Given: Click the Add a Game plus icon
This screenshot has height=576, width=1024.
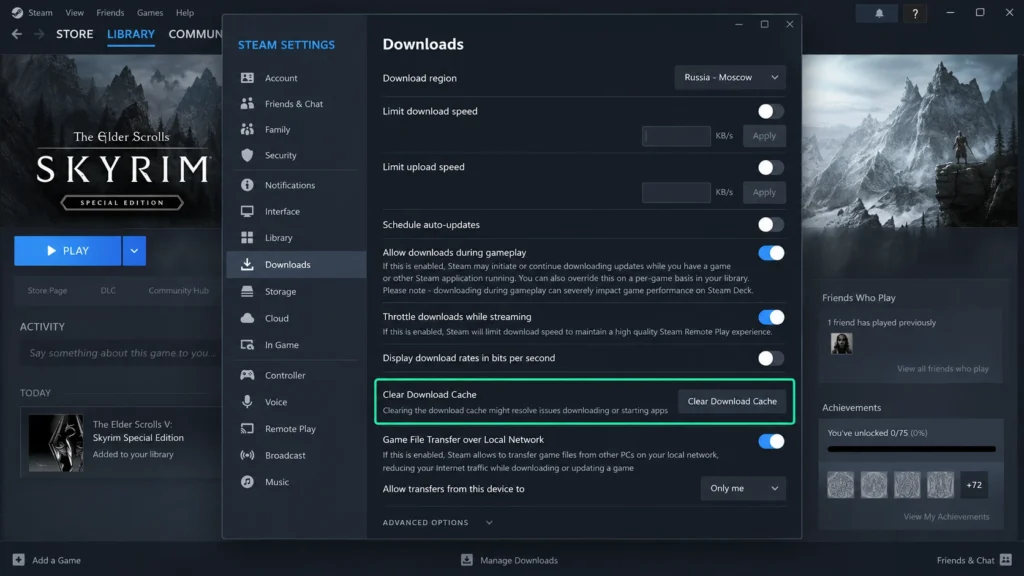Looking at the screenshot, I should pos(18,560).
